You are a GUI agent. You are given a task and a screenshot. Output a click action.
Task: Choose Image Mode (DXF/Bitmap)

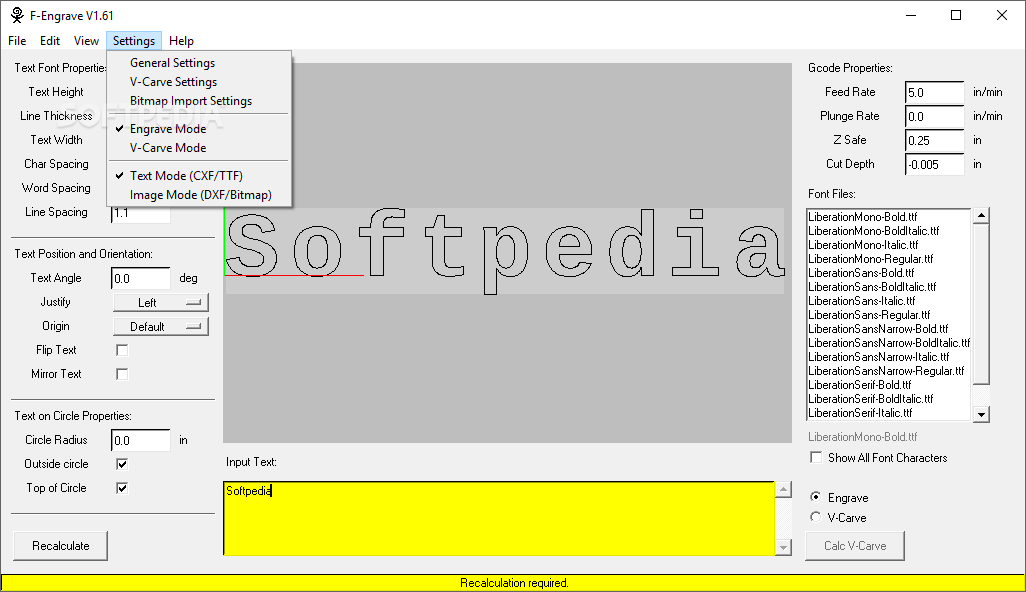click(200, 195)
